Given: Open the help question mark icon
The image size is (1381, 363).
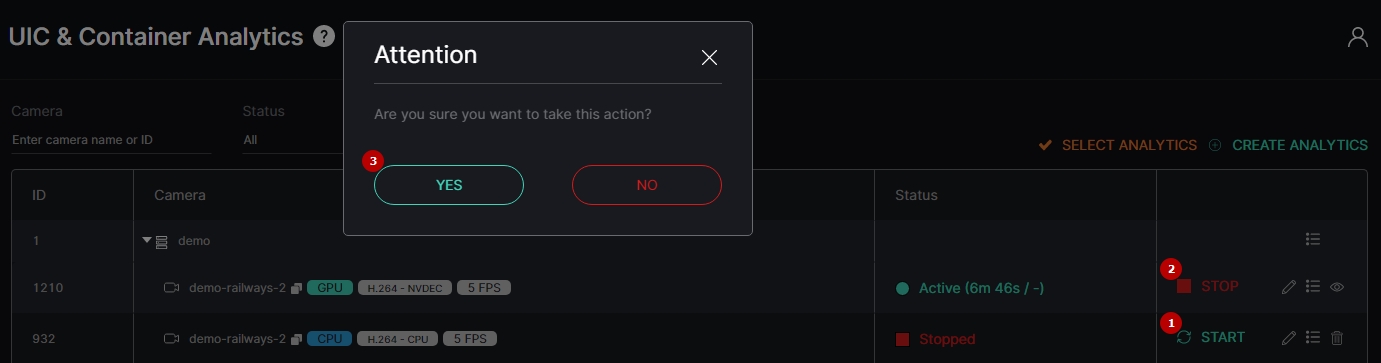Looking at the screenshot, I should (x=324, y=37).
